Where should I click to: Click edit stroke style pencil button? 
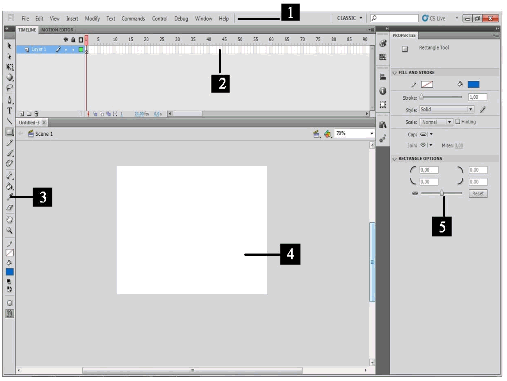point(482,109)
